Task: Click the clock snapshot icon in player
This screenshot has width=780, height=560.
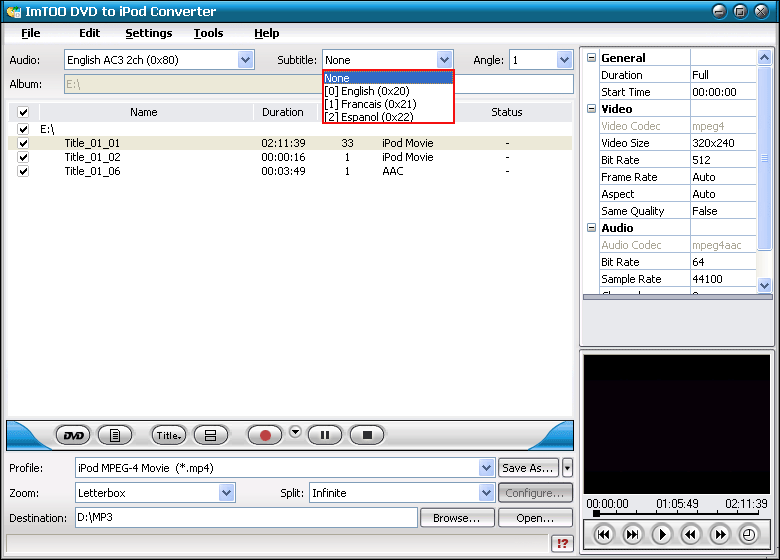Action: tap(749, 535)
